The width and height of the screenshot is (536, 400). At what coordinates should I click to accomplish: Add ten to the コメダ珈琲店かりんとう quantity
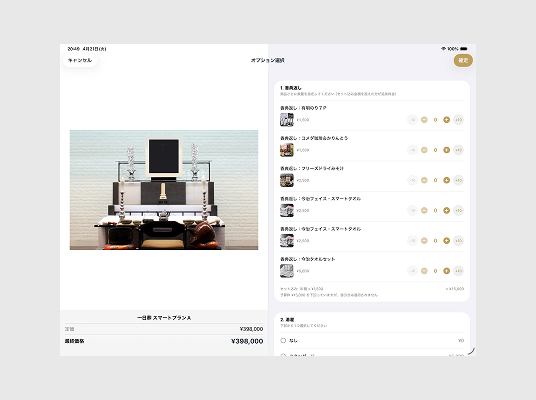[x=458, y=150]
